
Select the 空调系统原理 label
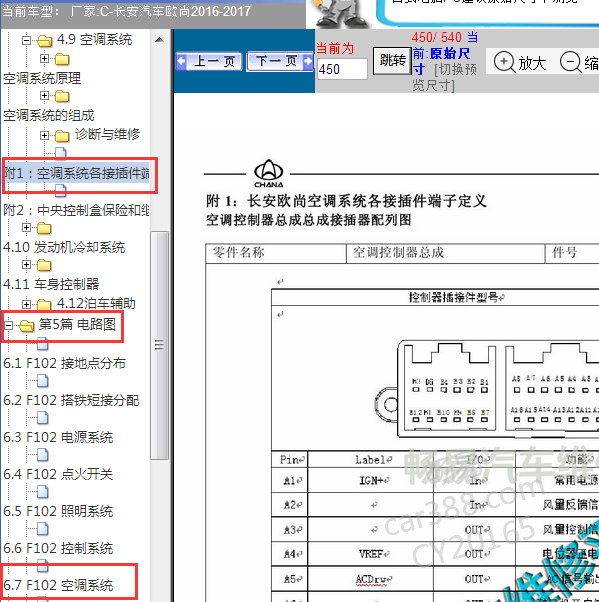click(x=42, y=78)
